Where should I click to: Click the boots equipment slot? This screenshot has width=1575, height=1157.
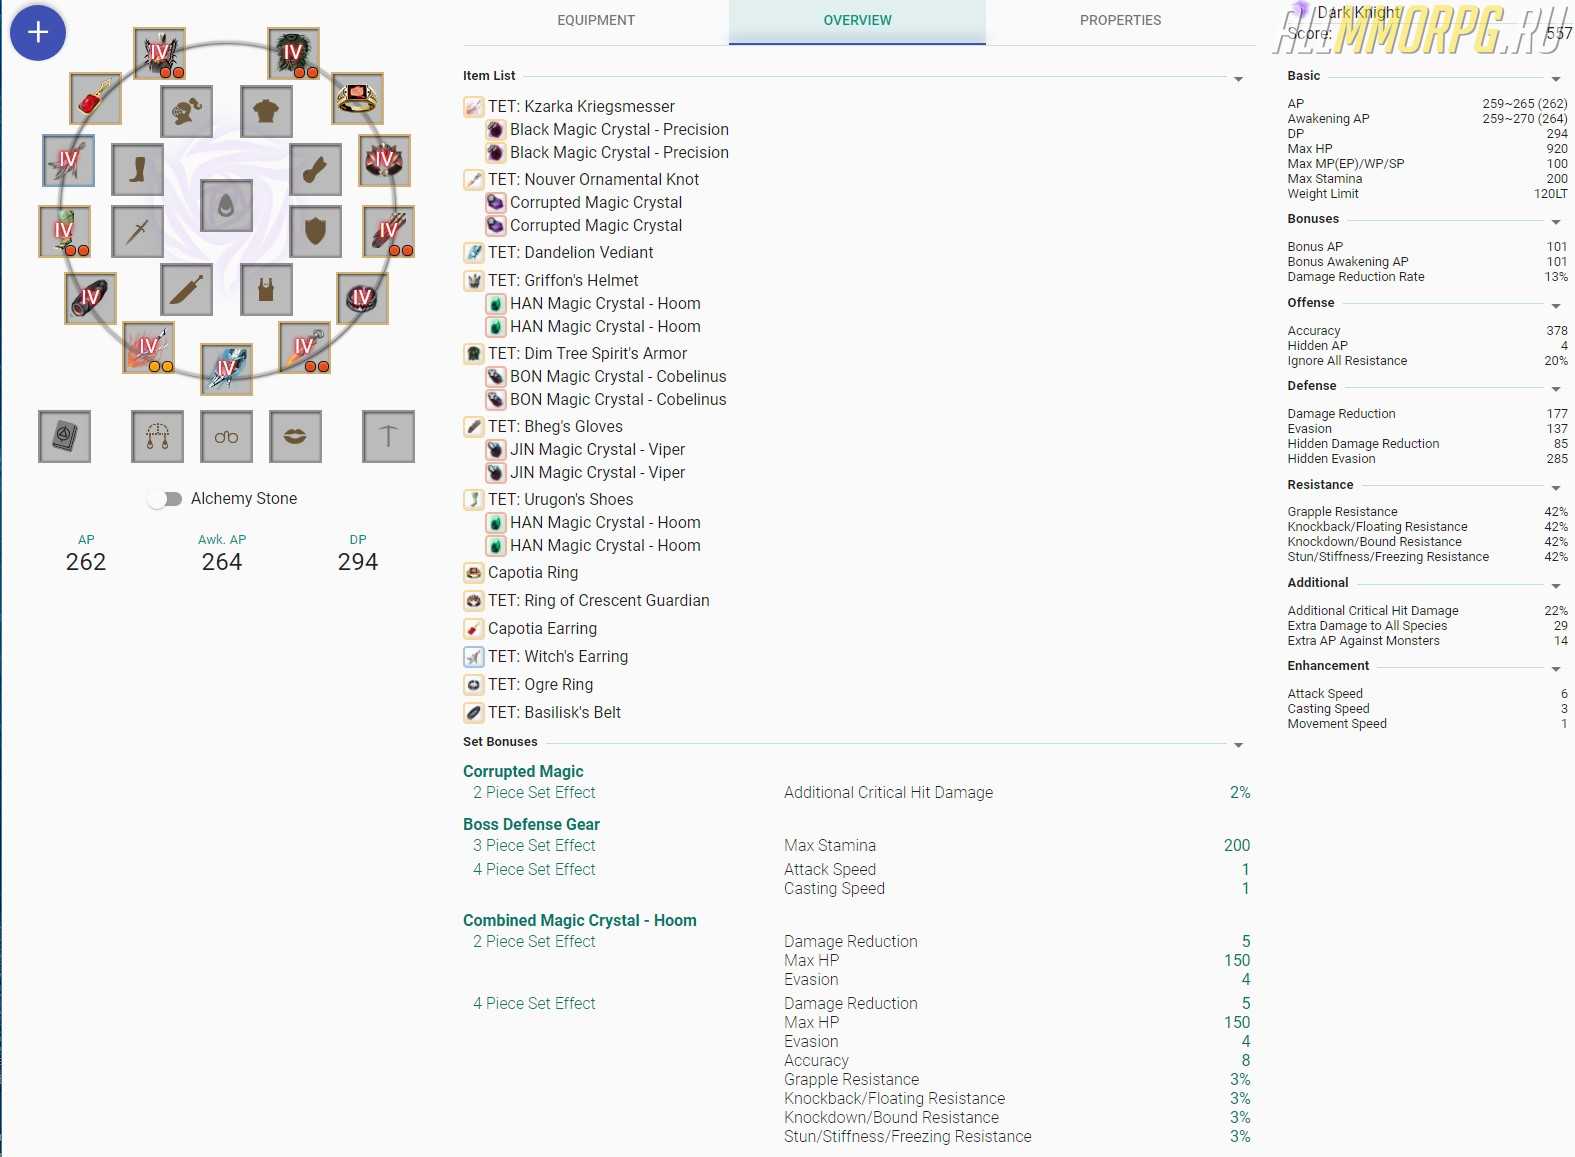click(138, 170)
